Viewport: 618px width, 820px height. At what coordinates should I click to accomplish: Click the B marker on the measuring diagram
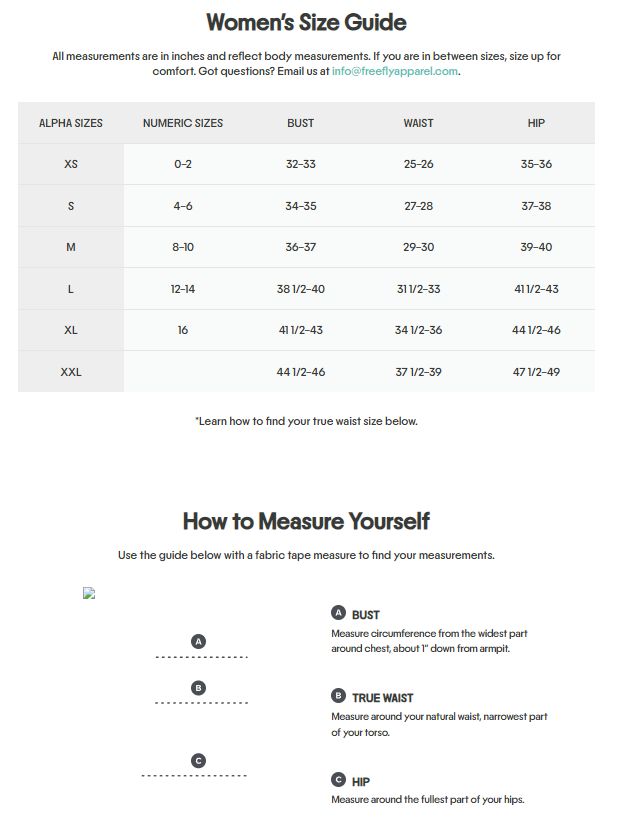199,687
